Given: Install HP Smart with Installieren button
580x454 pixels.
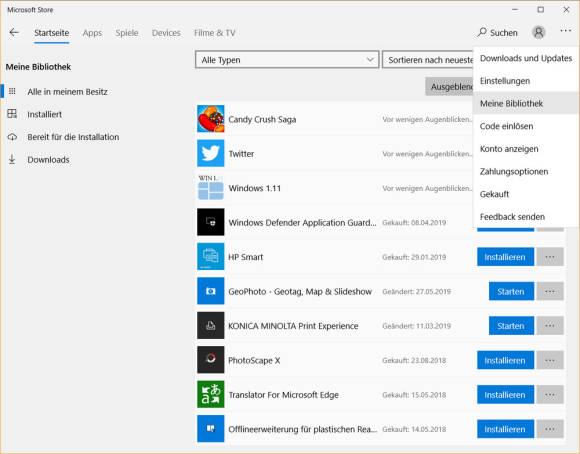Looking at the screenshot, I should click(505, 257).
